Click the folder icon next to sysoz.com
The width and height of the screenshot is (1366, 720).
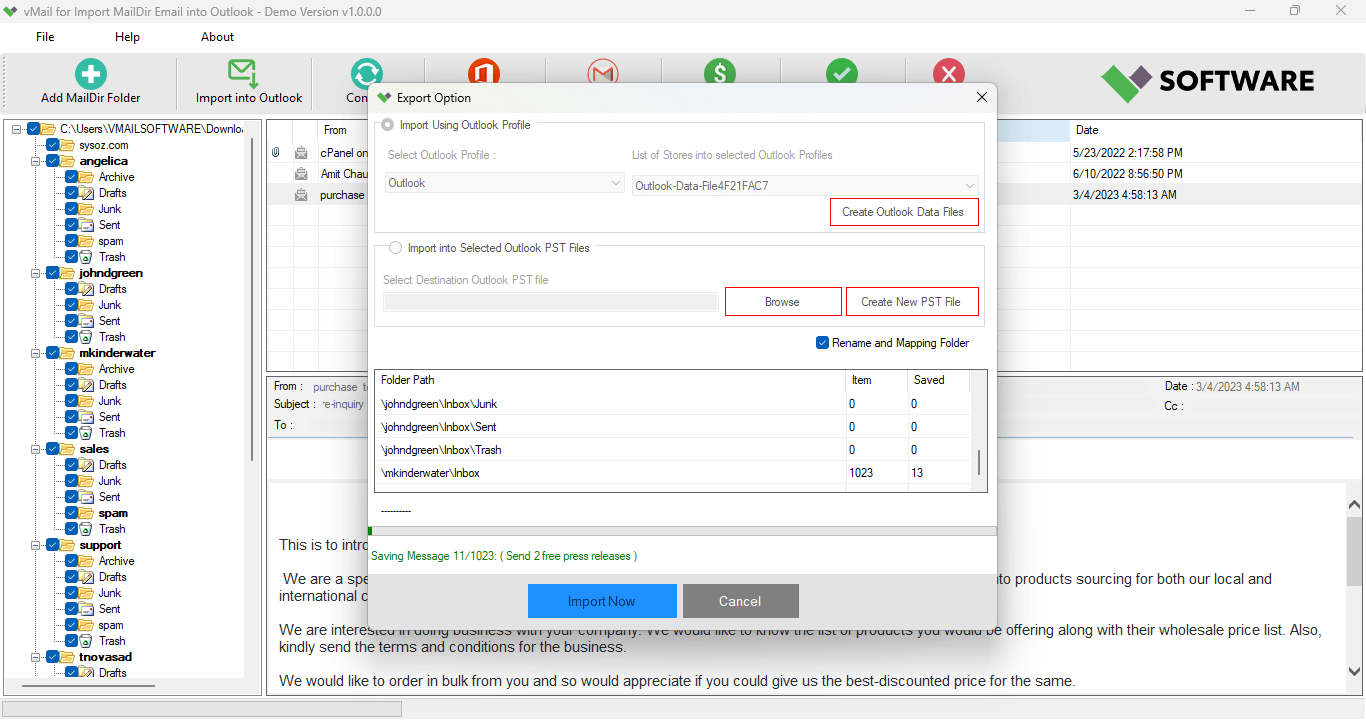(68, 145)
